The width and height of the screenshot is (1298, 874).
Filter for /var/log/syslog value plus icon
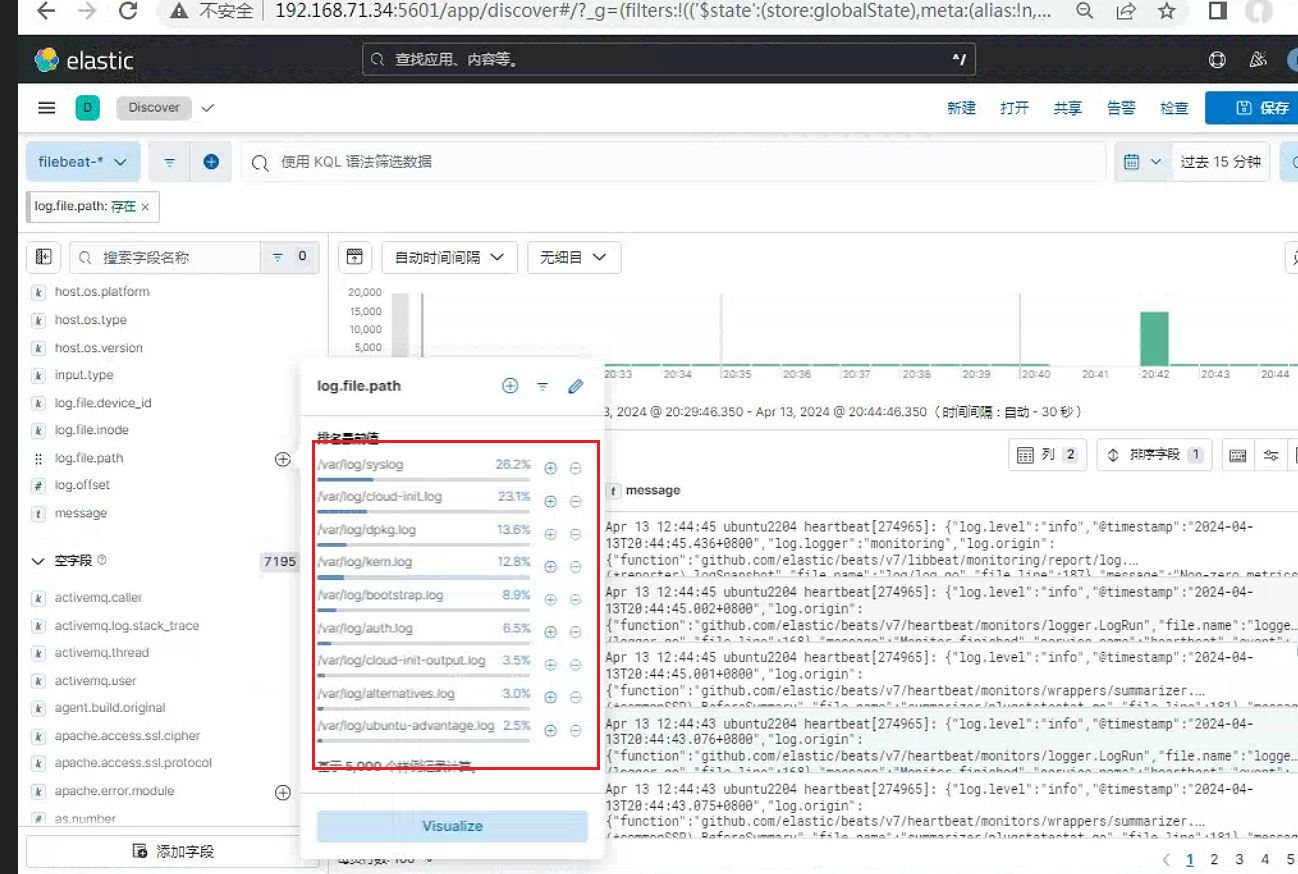(550, 467)
